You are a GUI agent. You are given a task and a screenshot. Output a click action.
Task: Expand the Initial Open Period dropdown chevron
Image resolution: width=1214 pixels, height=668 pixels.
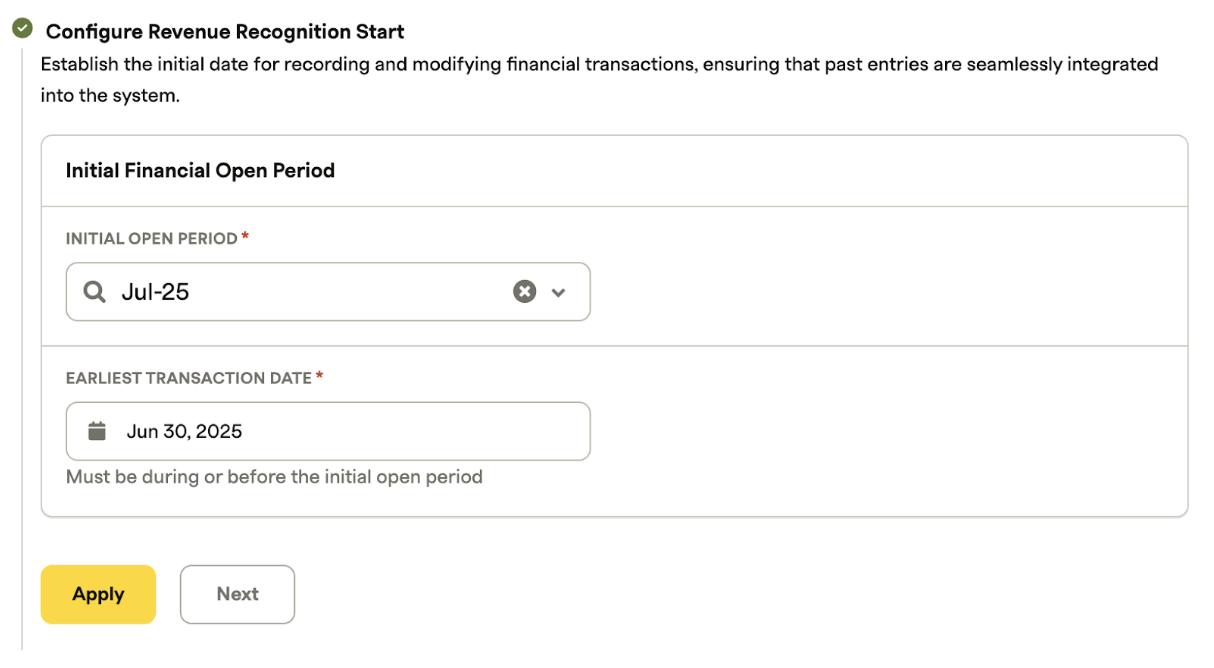click(559, 292)
